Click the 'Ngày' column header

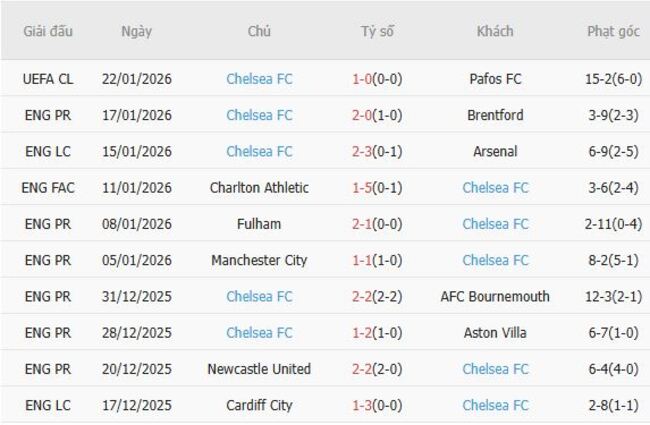click(x=137, y=31)
